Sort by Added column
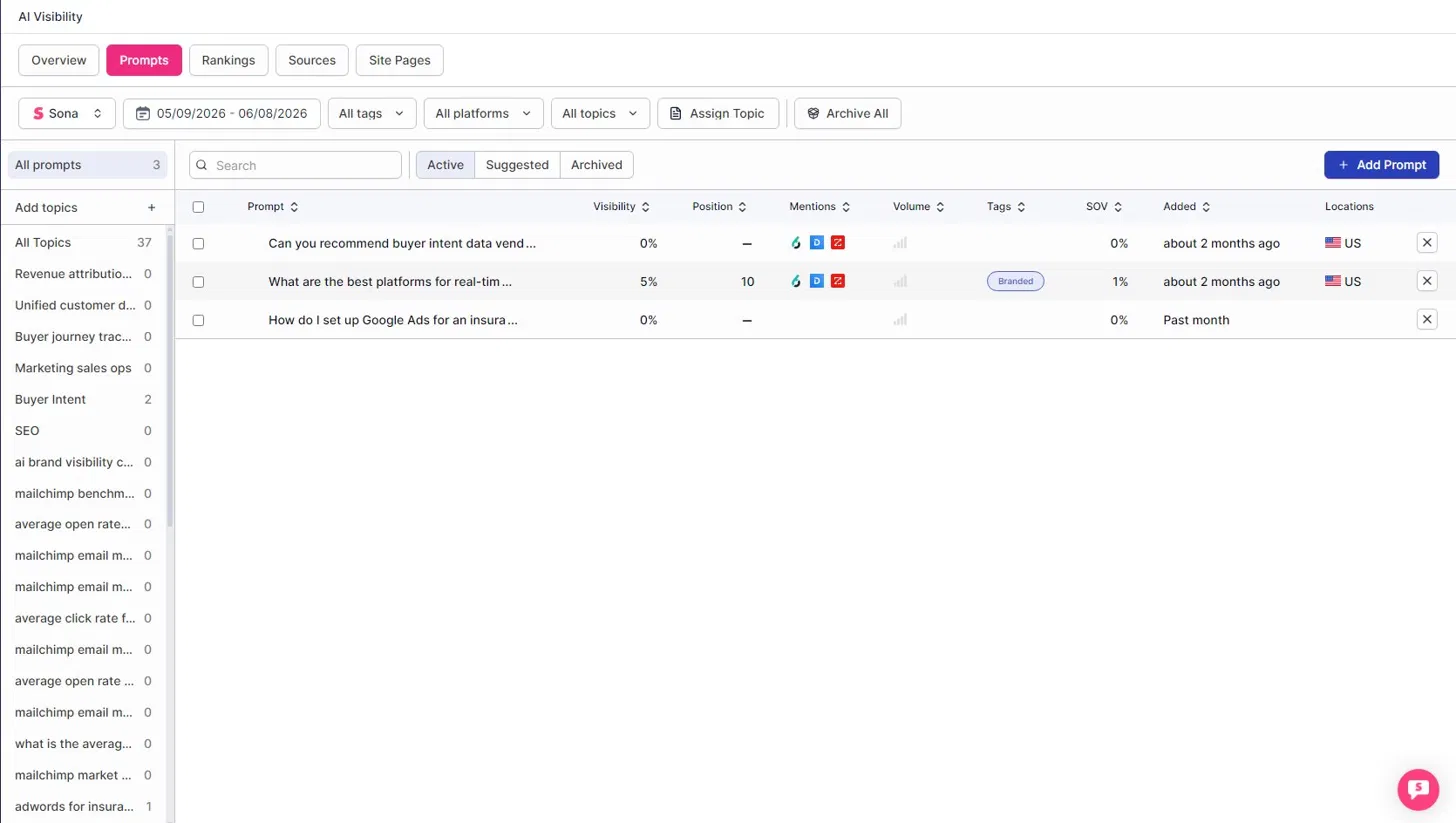 pyautogui.click(x=1187, y=207)
